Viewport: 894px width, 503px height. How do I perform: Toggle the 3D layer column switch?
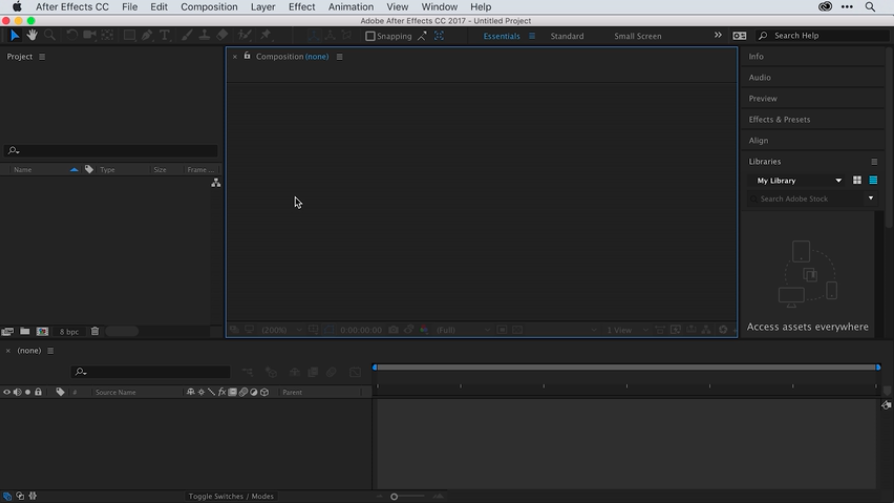(x=265, y=392)
